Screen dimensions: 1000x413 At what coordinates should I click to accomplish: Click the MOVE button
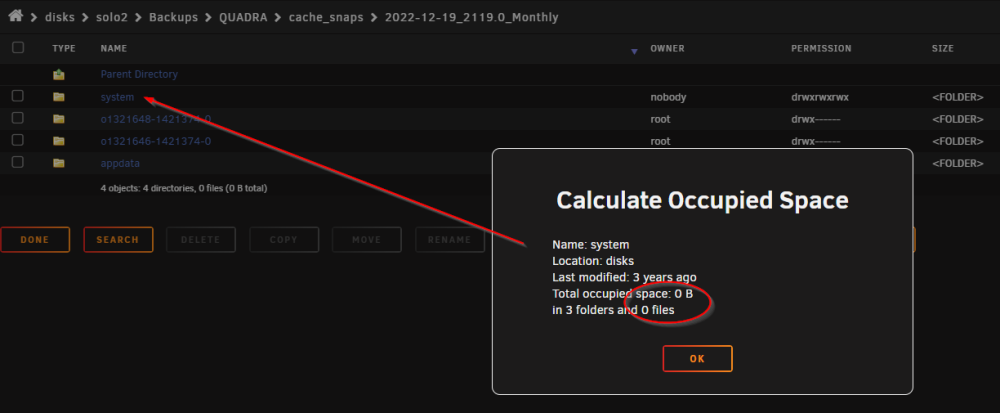(x=367, y=240)
